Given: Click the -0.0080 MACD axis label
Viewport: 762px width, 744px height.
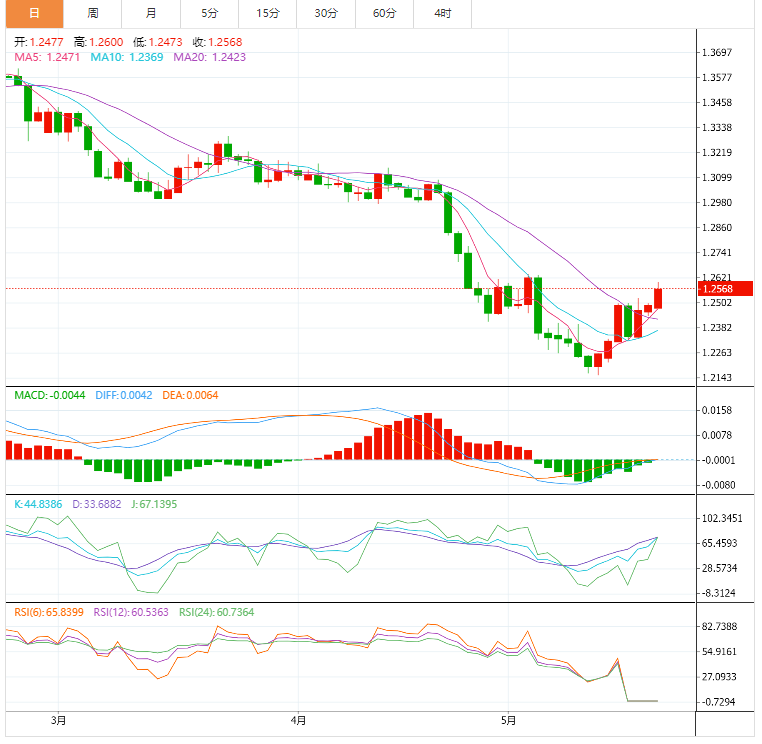Looking at the screenshot, I should pos(718,485).
